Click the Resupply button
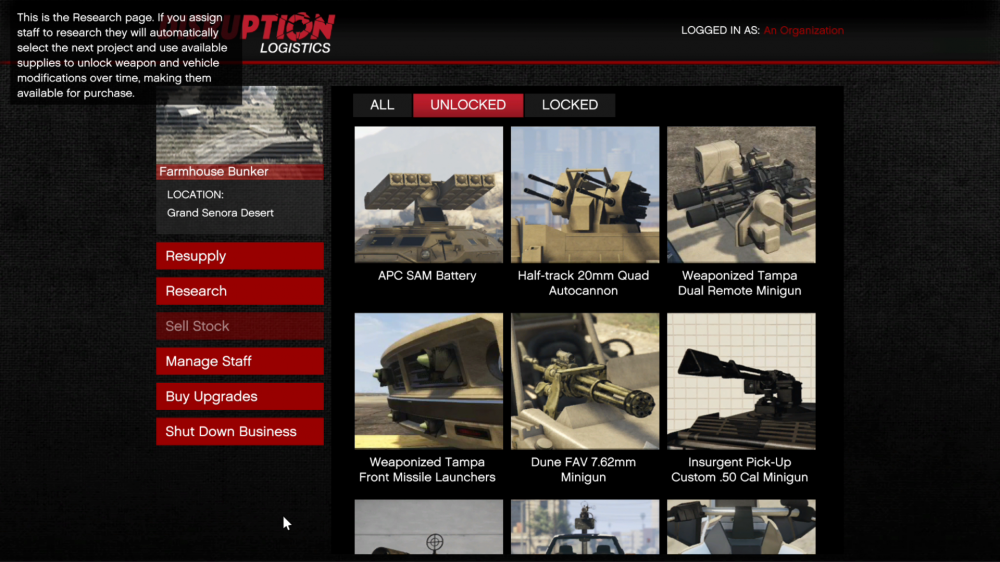Image resolution: width=1000 pixels, height=562 pixels. (x=240, y=256)
